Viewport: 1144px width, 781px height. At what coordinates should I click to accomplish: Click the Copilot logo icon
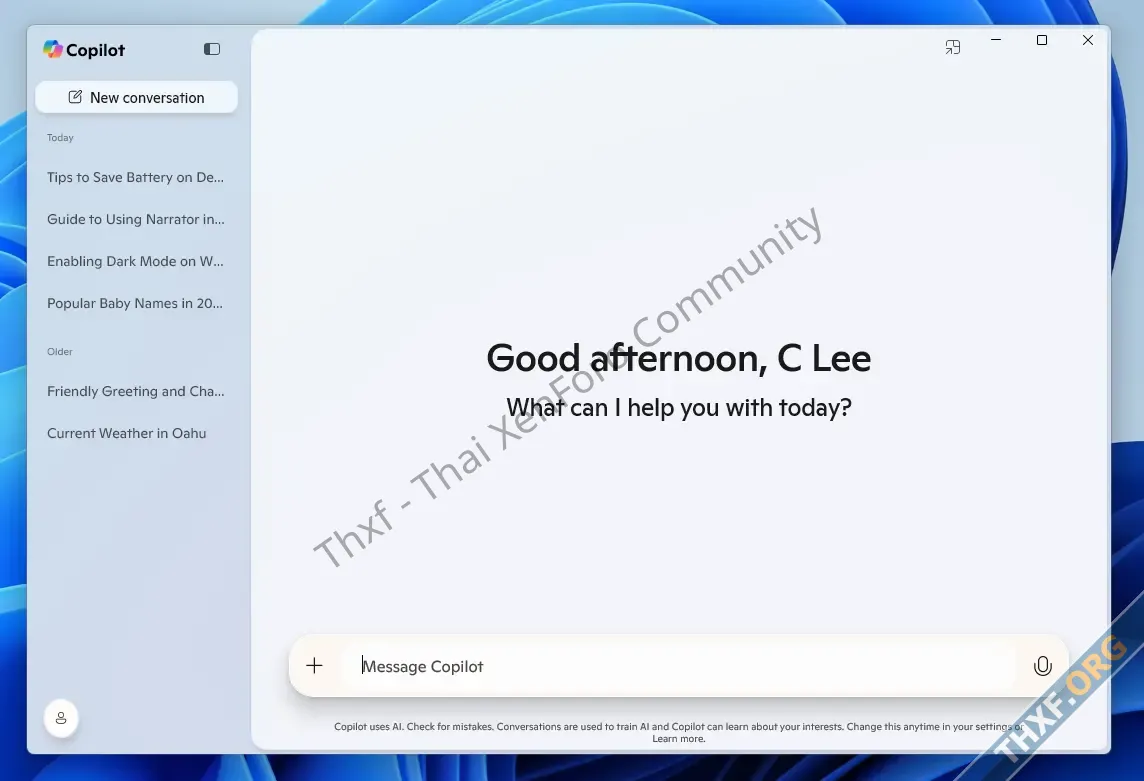(x=53, y=50)
